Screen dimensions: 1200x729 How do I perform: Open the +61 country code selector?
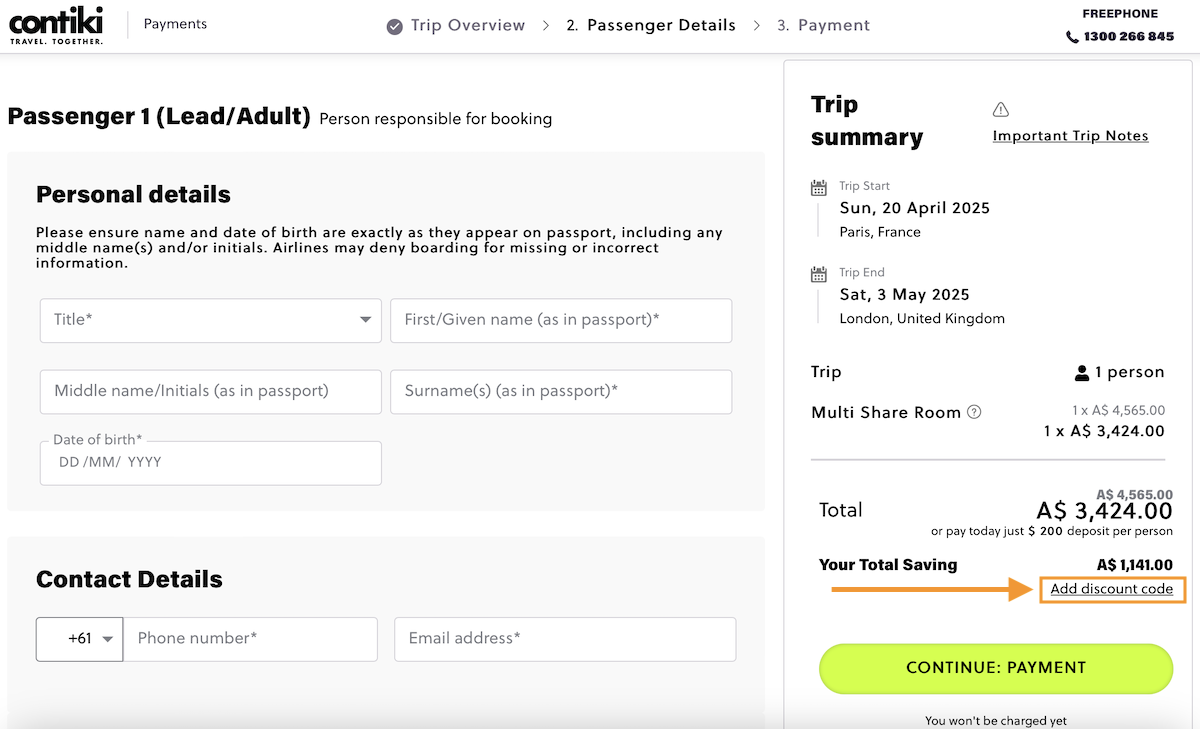click(x=79, y=638)
